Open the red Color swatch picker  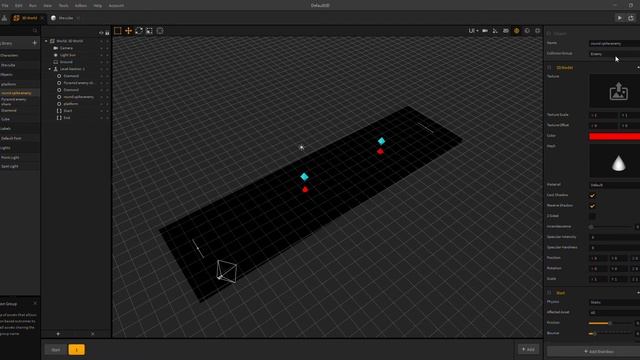coord(614,136)
